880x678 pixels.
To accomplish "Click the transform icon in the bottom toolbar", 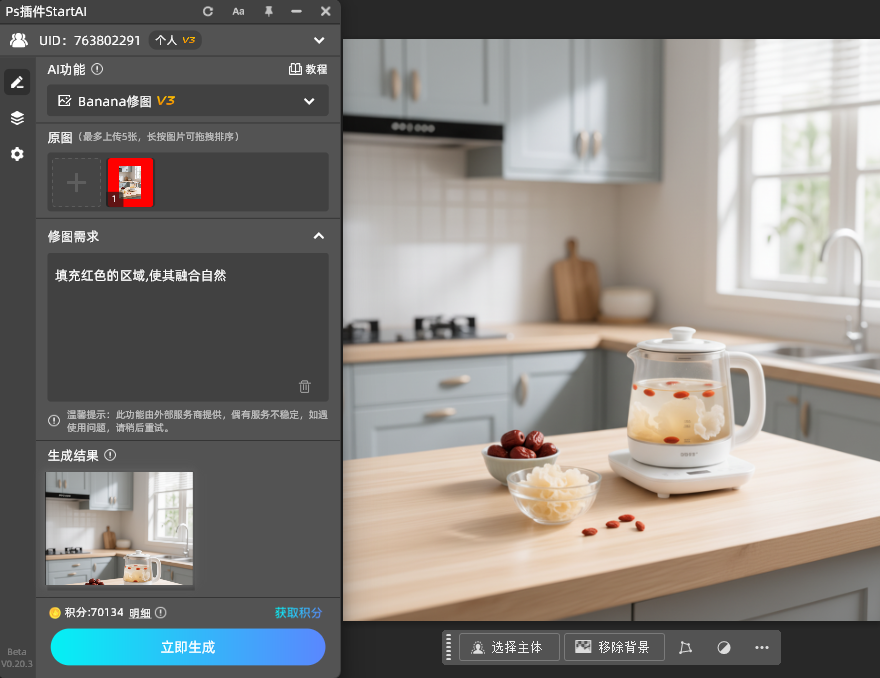I will point(685,647).
